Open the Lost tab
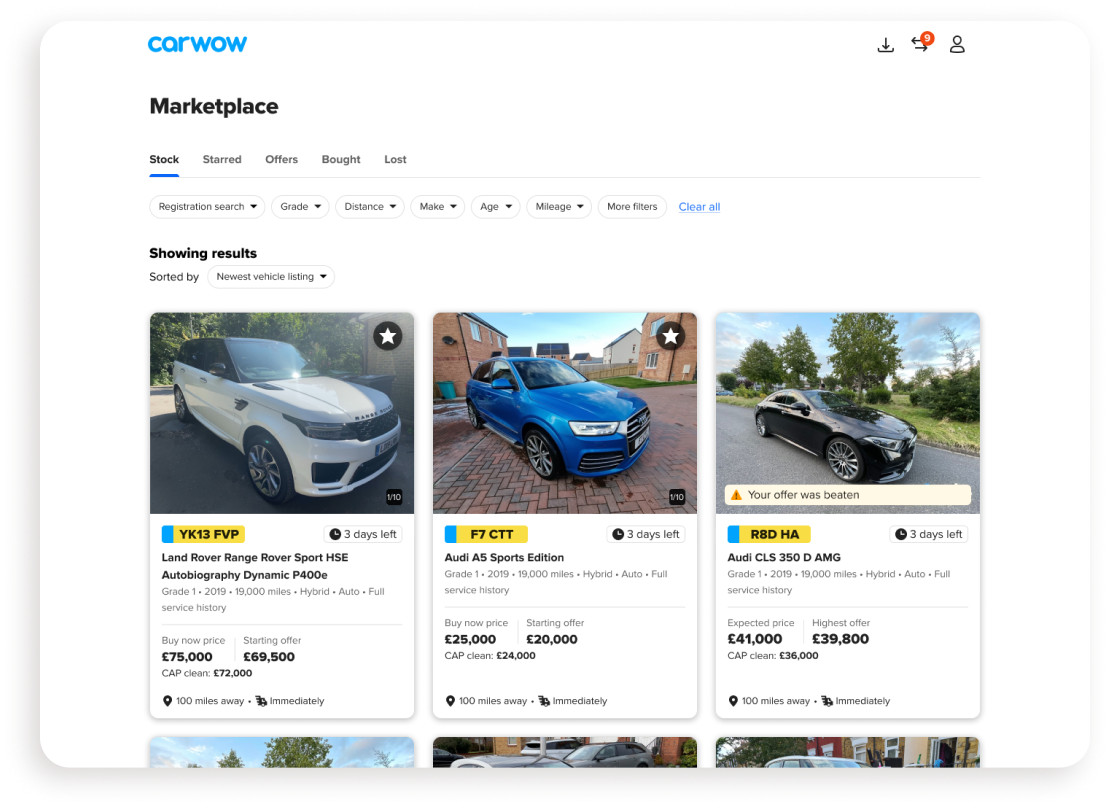The height and width of the screenshot is (808, 1110). (395, 159)
